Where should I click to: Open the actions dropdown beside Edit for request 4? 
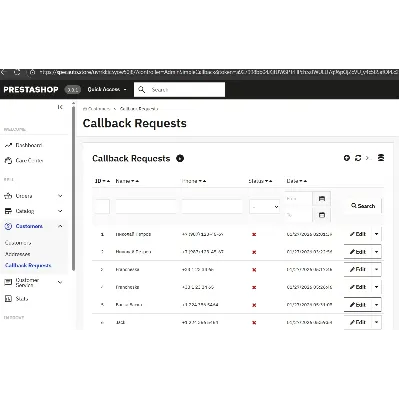376,287
